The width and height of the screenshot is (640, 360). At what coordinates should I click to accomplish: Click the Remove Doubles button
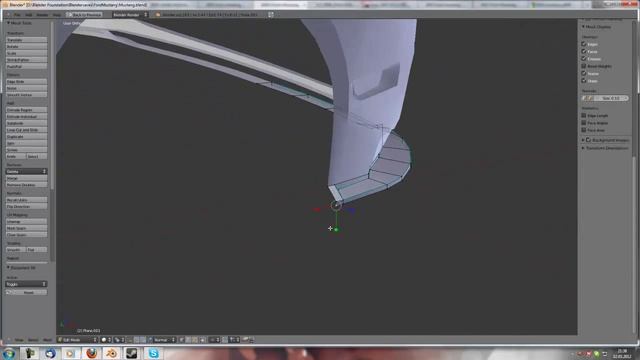(26, 185)
